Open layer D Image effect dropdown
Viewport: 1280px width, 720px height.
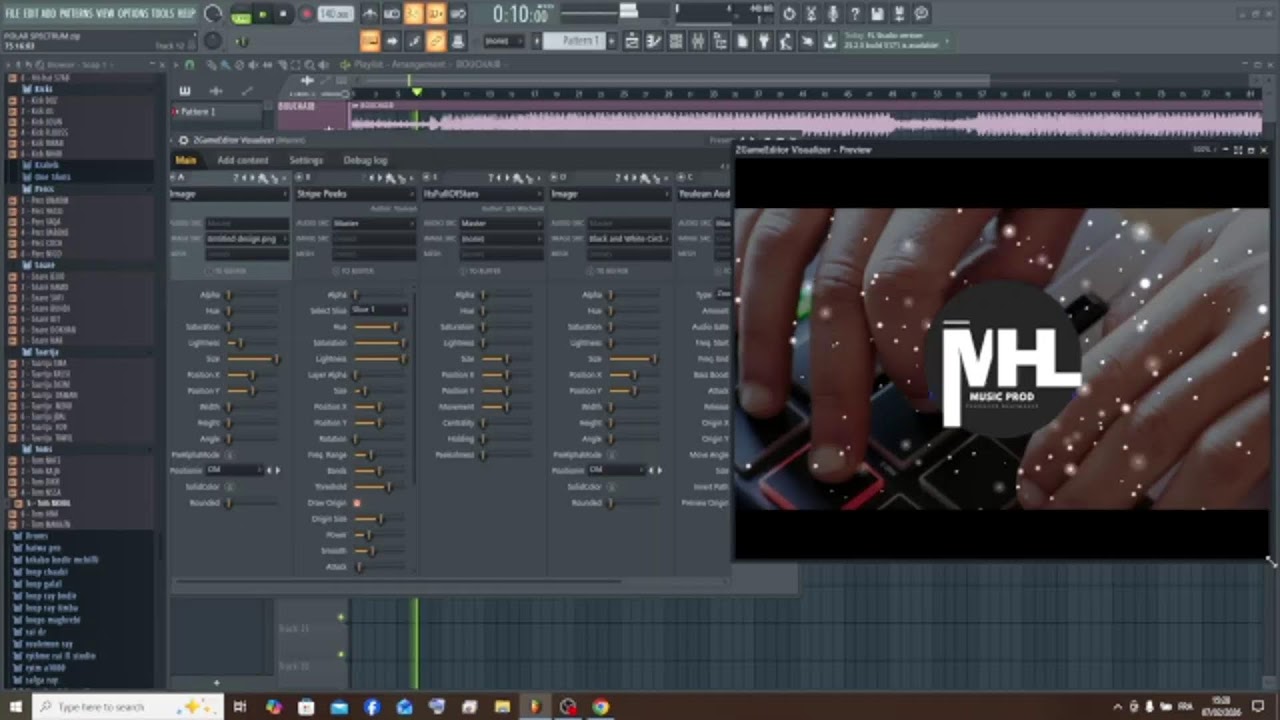610,194
